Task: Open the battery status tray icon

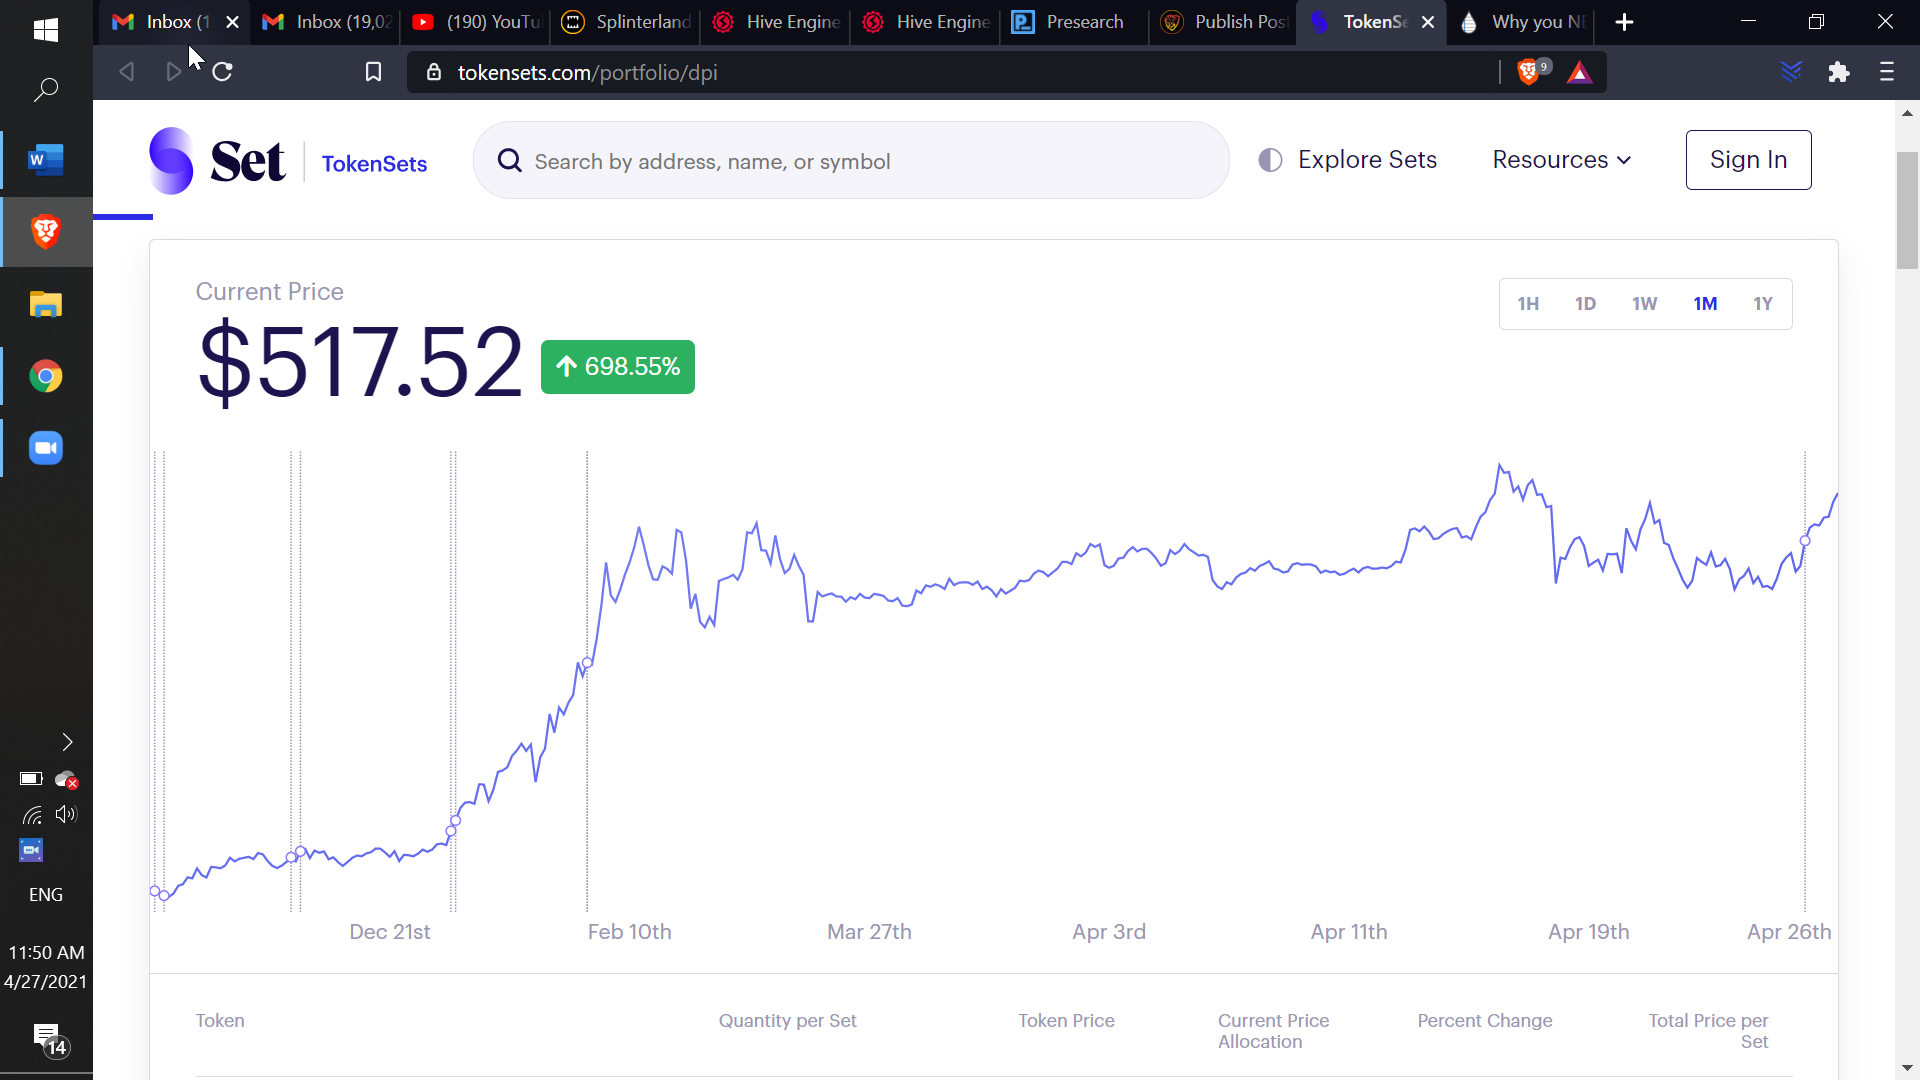Action: 31,779
